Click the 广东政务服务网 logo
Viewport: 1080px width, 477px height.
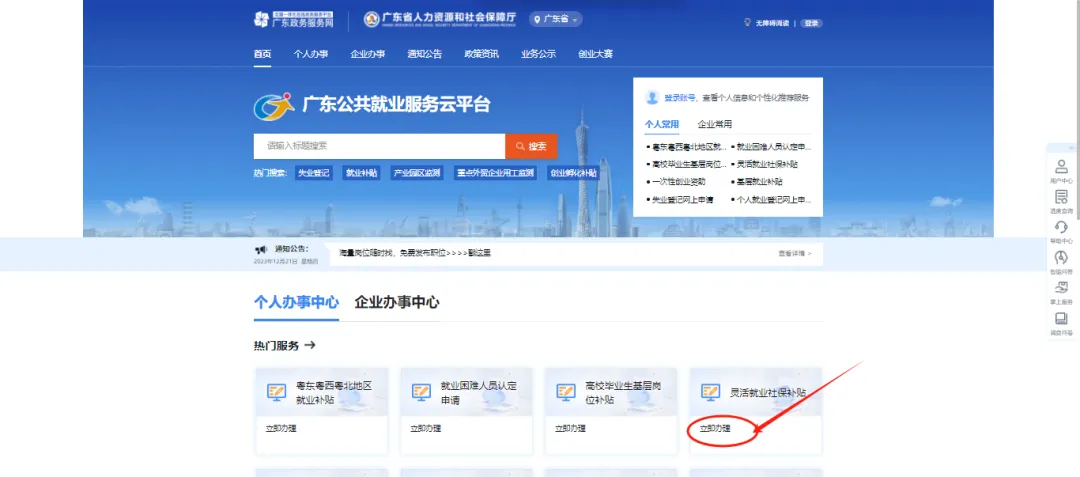tap(290, 19)
